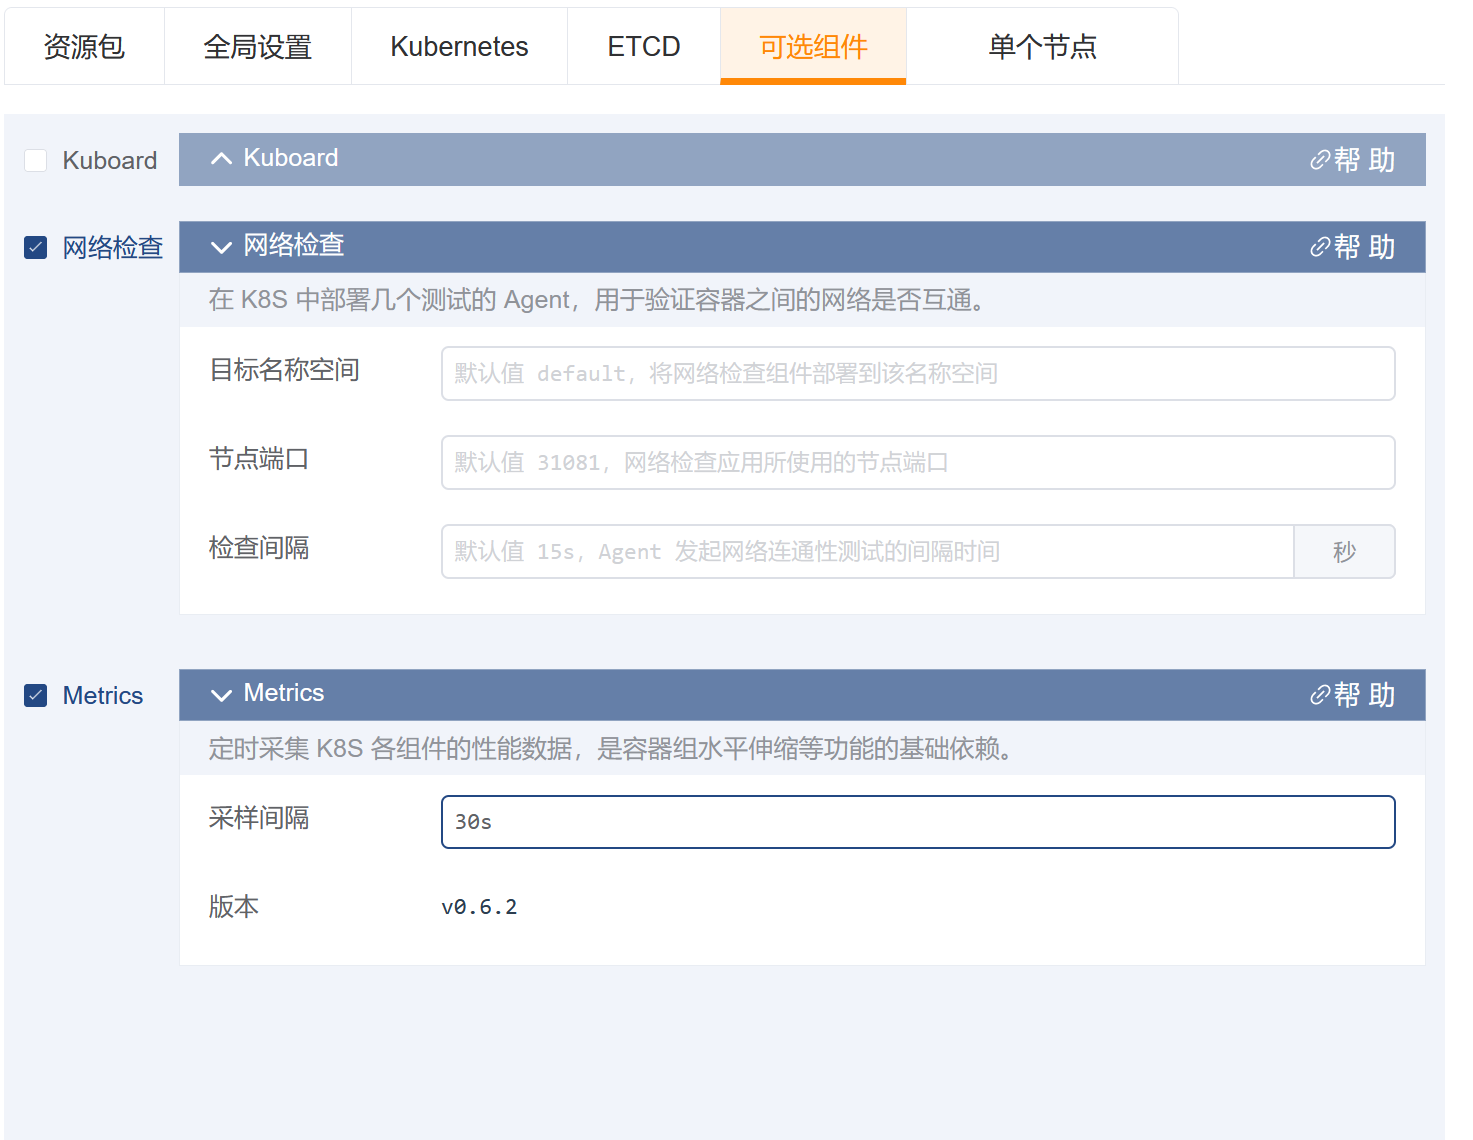Collapse the 网络检查 panel chevron

(x=221, y=247)
